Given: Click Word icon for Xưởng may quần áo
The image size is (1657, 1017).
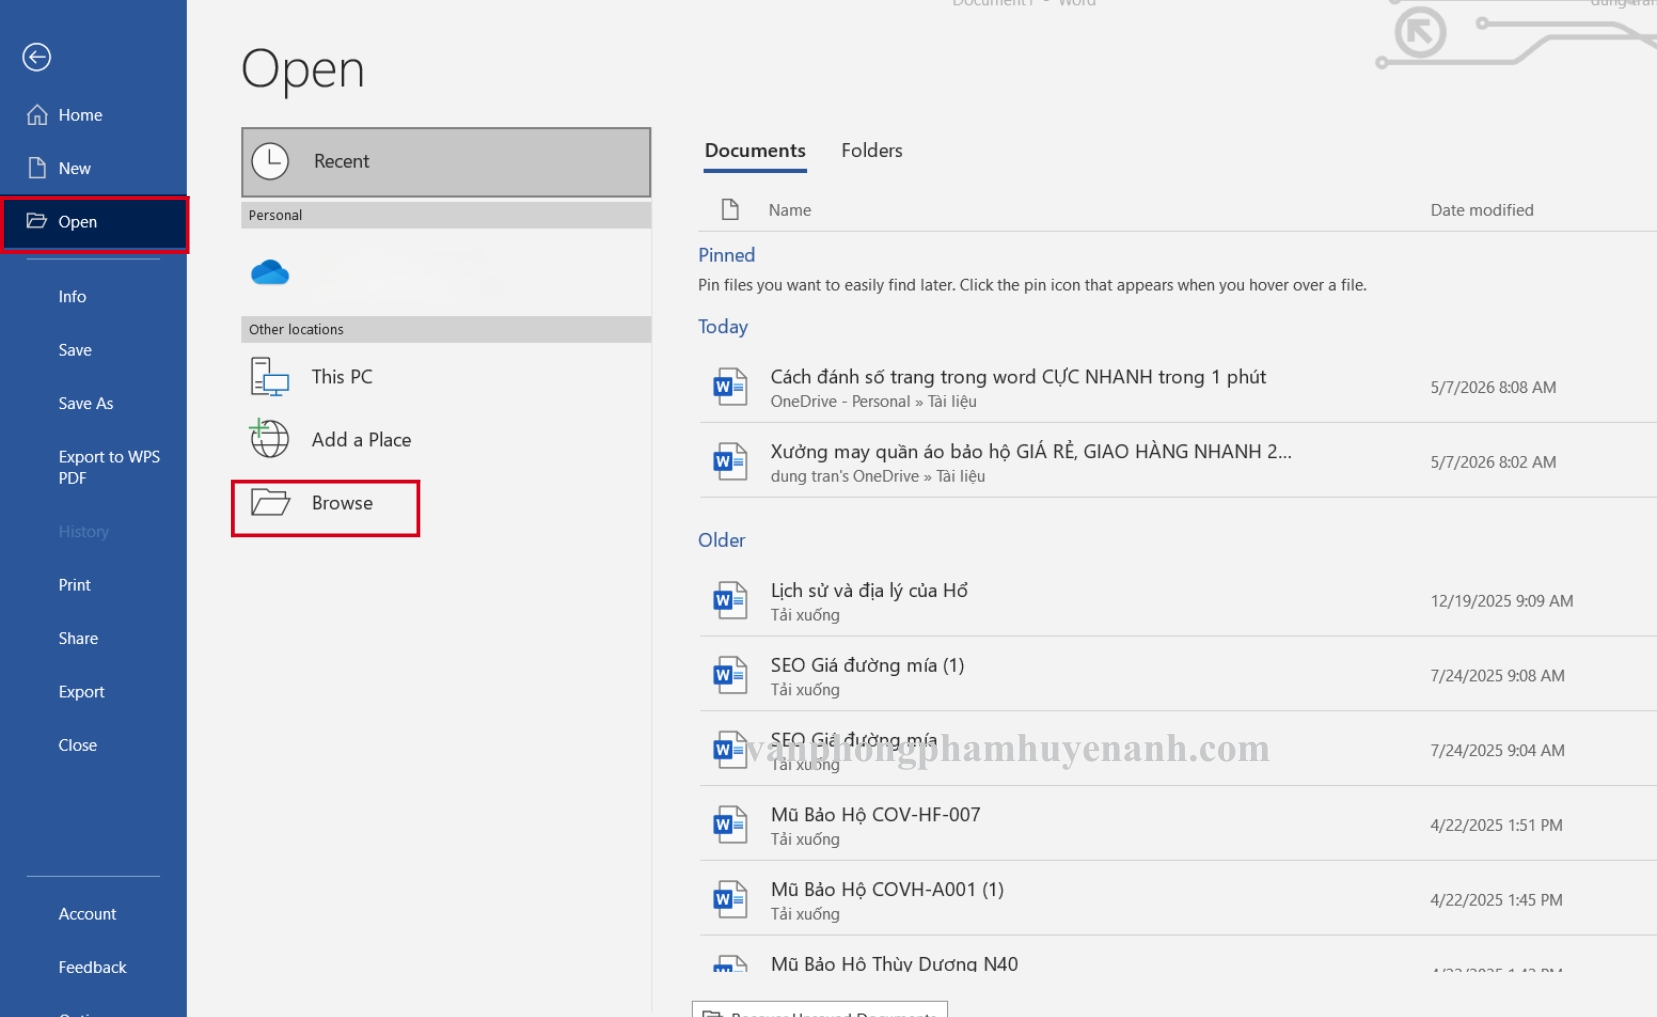Looking at the screenshot, I should coord(730,461).
